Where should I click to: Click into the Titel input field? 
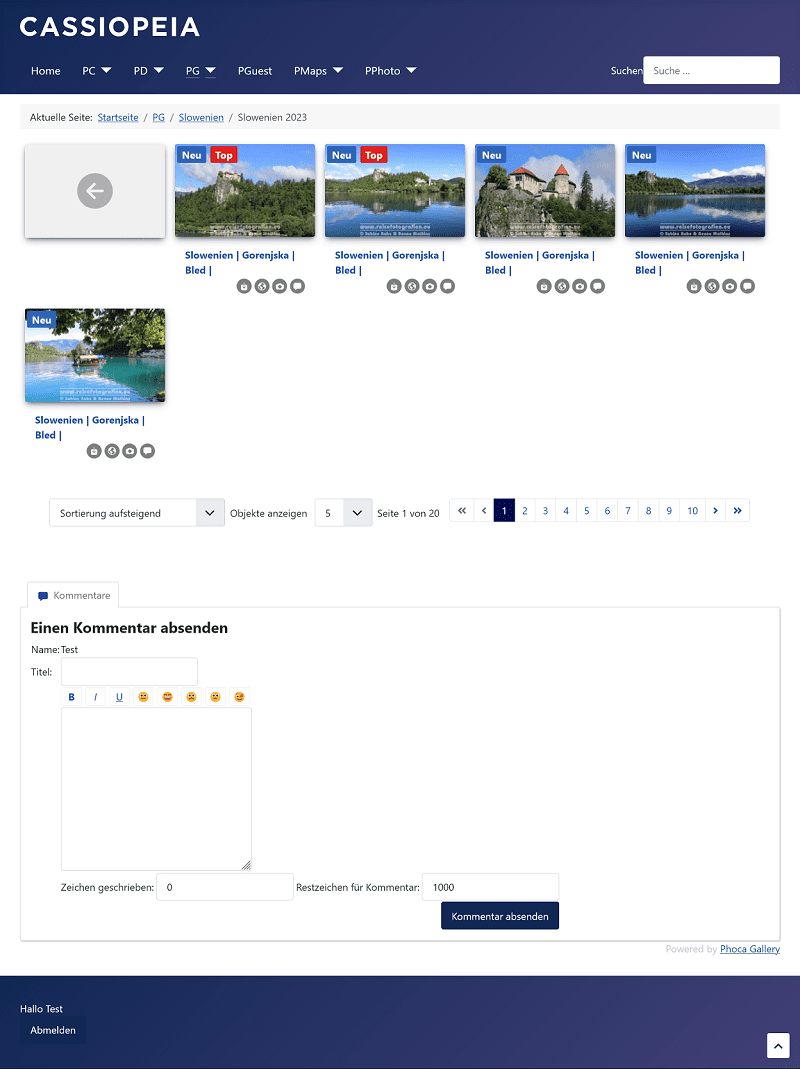coord(129,671)
